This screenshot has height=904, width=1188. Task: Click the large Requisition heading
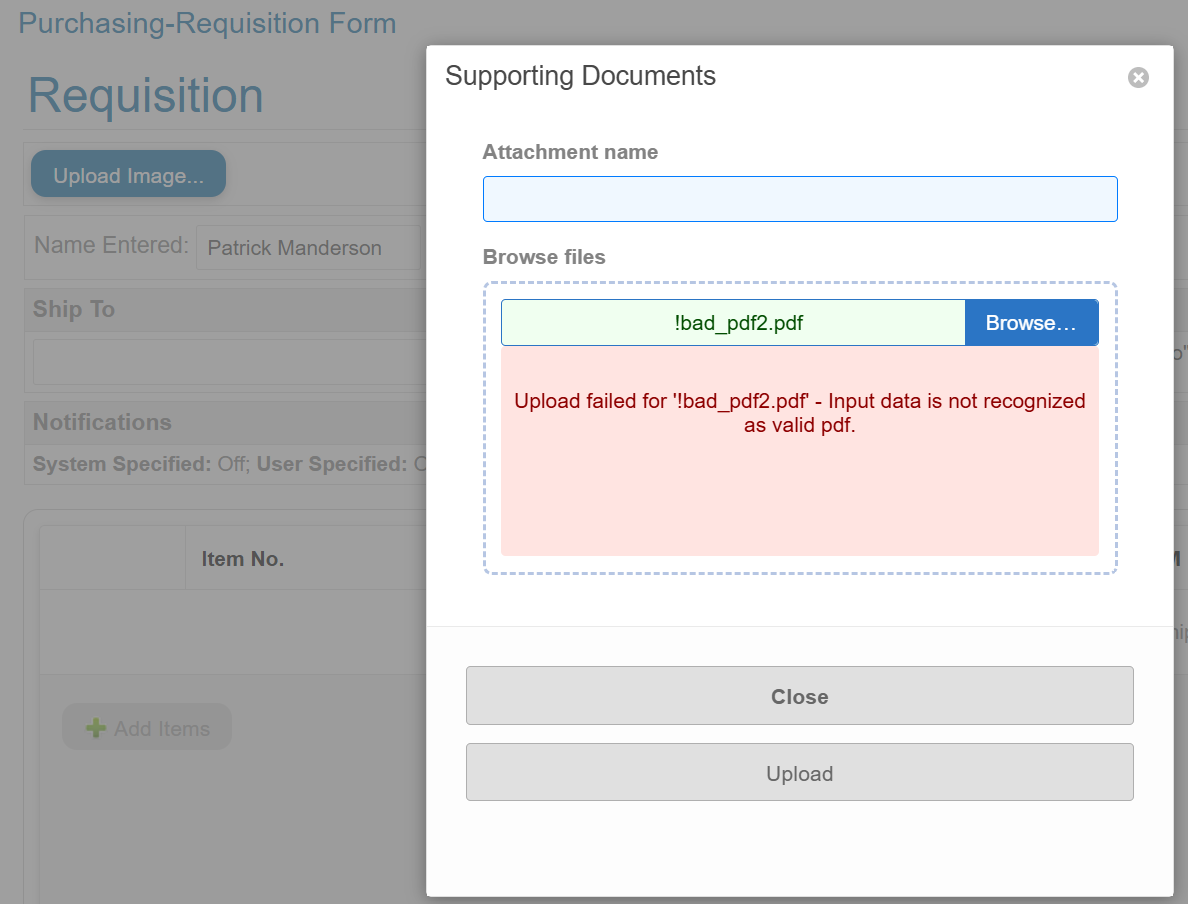(x=146, y=96)
